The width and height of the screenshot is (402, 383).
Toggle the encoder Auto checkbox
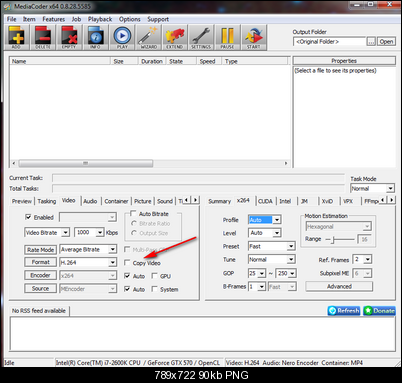click(x=127, y=276)
